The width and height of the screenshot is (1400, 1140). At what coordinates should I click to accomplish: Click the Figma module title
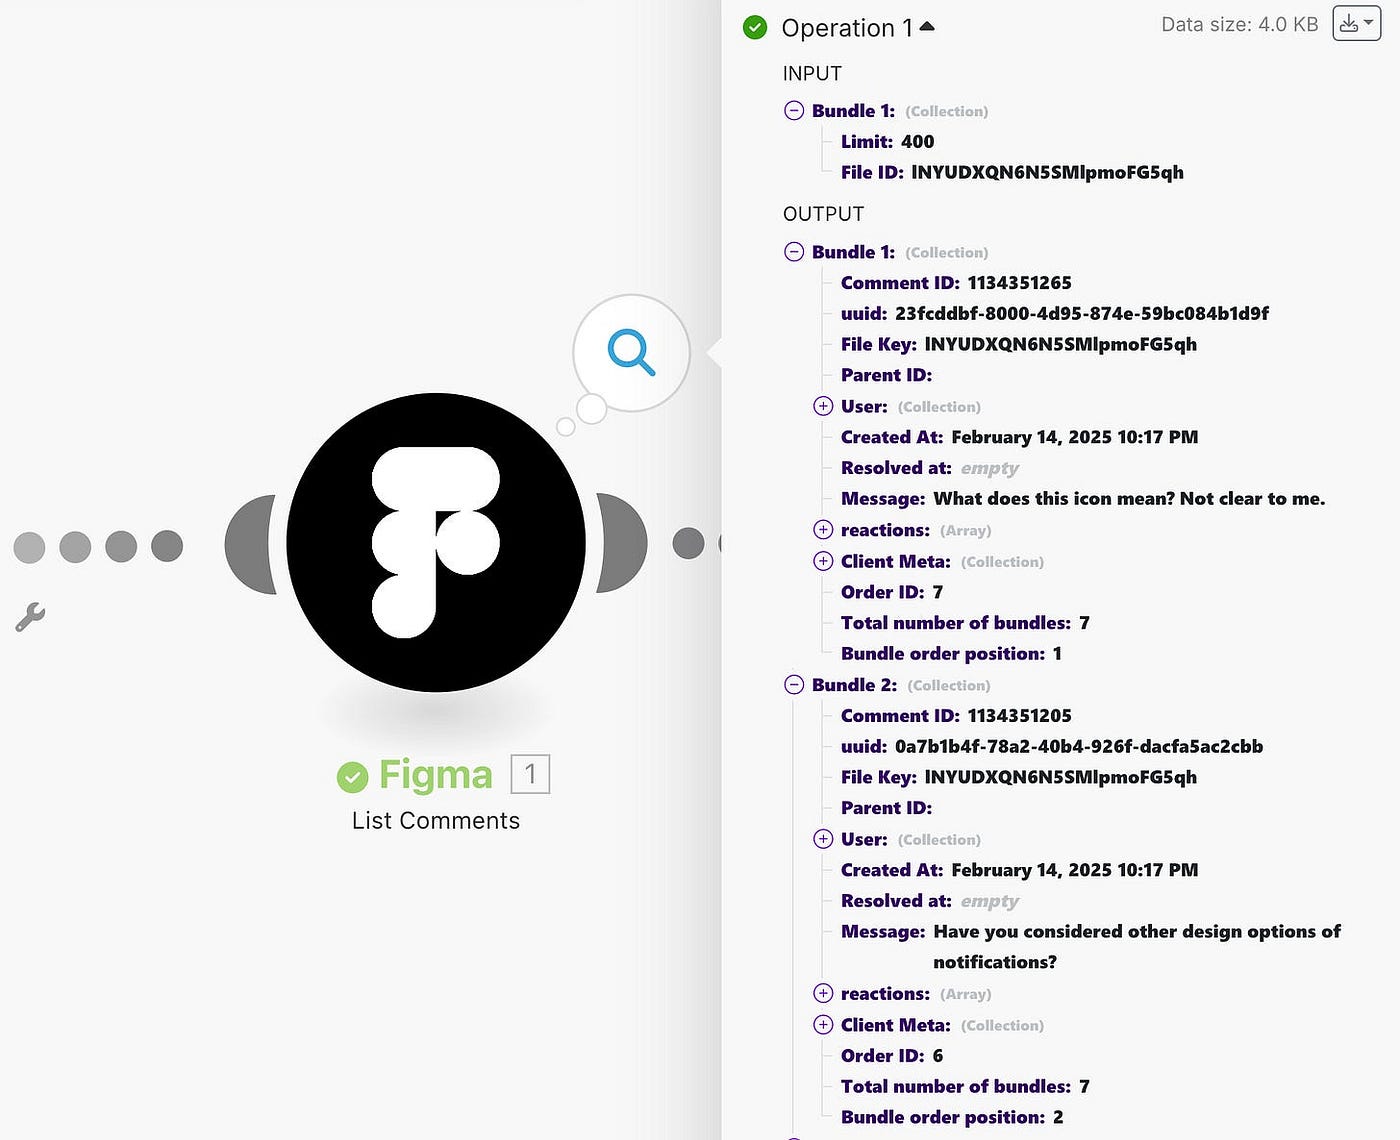coord(436,775)
